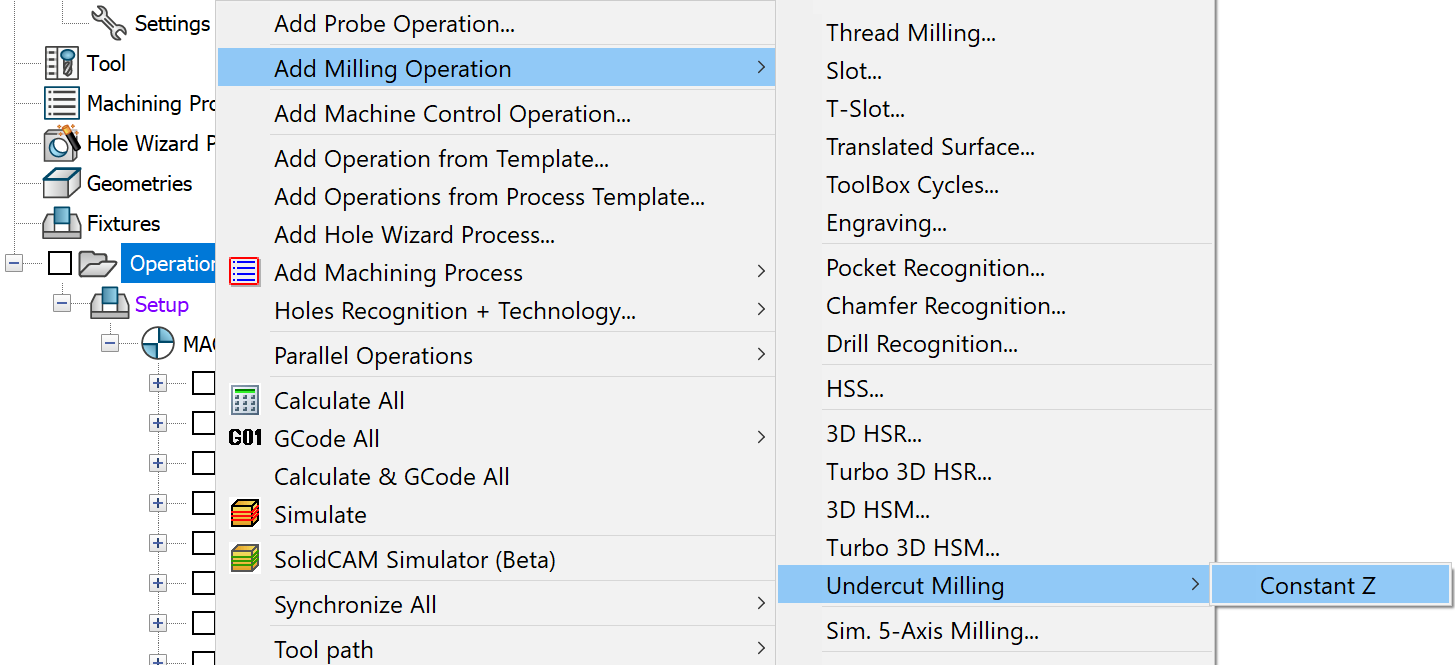Click the Fixtures icon
Viewport: 1455px width, 665px height.
point(62,223)
